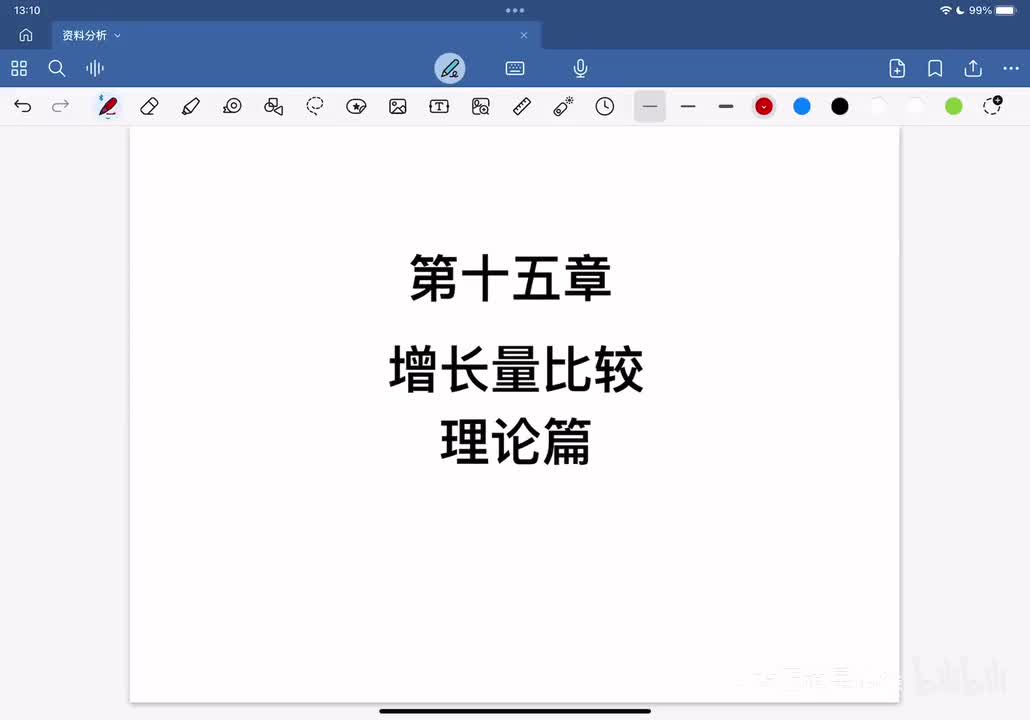The height and width of the screenshot is (720, 1030).
Task: Open the page thumbnails grid view
Action: click(x=19, y=68)
